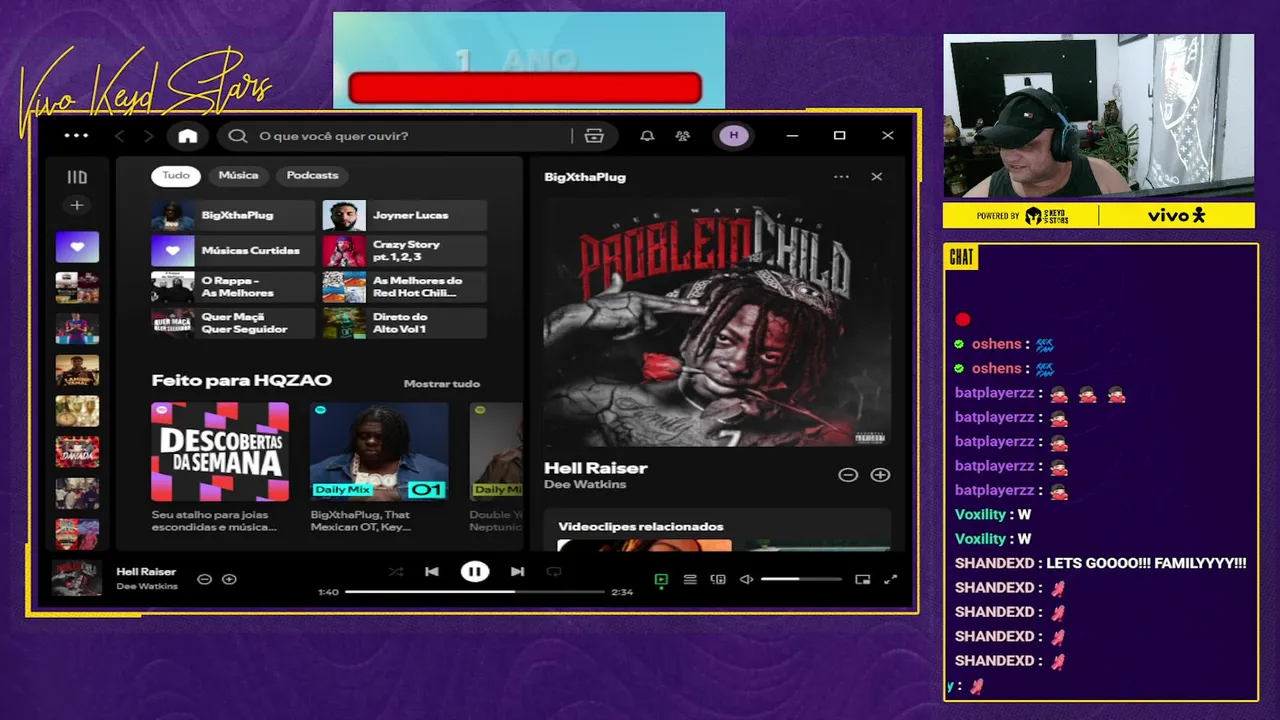Viewport: 1280px width, 720px height.
Task: Open the Músicas Curtidas tile
Action: (x=233, y=251)
